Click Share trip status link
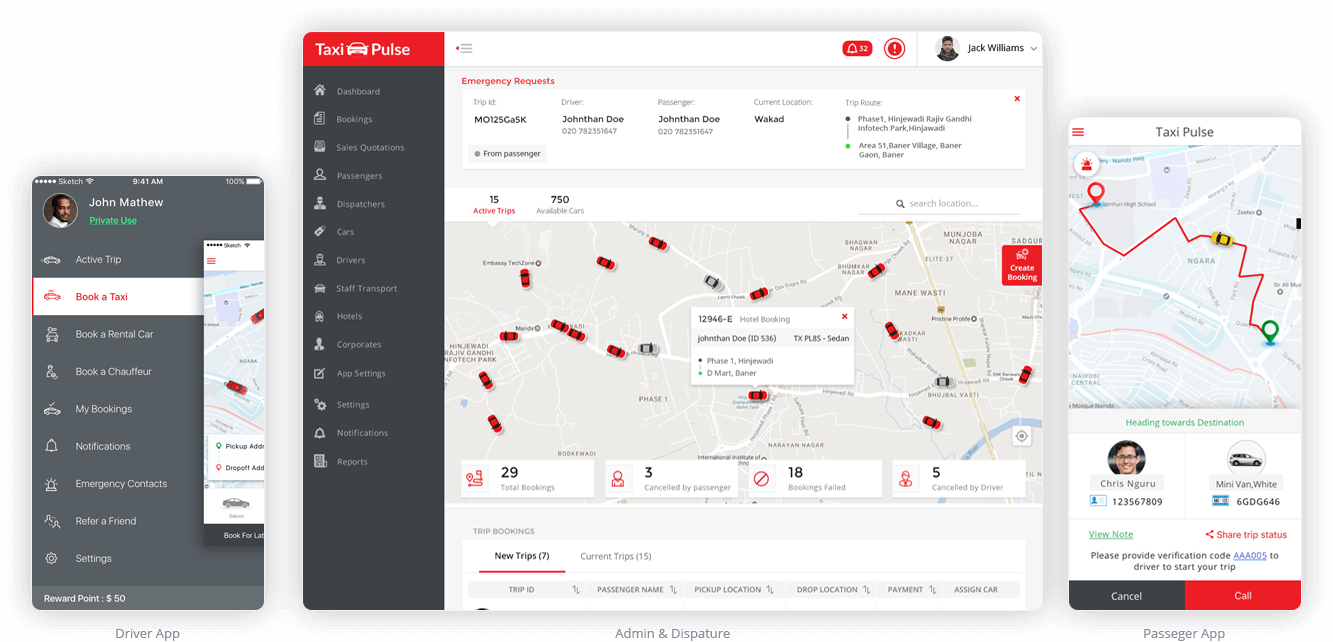 click(x=1246, y=534)
